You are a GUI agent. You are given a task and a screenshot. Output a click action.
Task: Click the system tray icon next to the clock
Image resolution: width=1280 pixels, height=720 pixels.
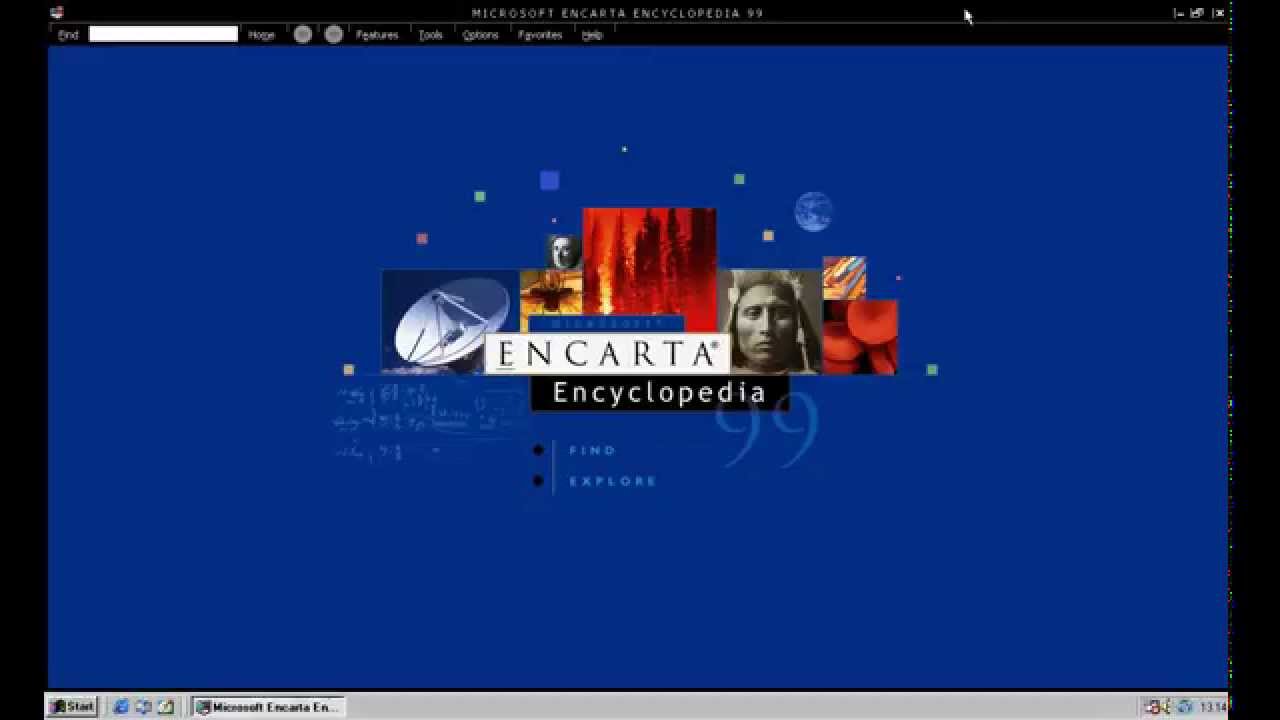(1186, 707)
